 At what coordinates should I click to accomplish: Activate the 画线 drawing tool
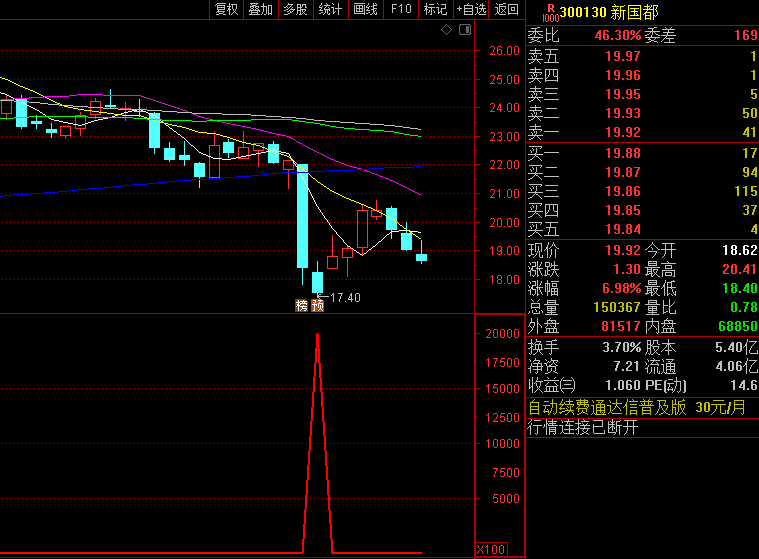tap(365, 9)
